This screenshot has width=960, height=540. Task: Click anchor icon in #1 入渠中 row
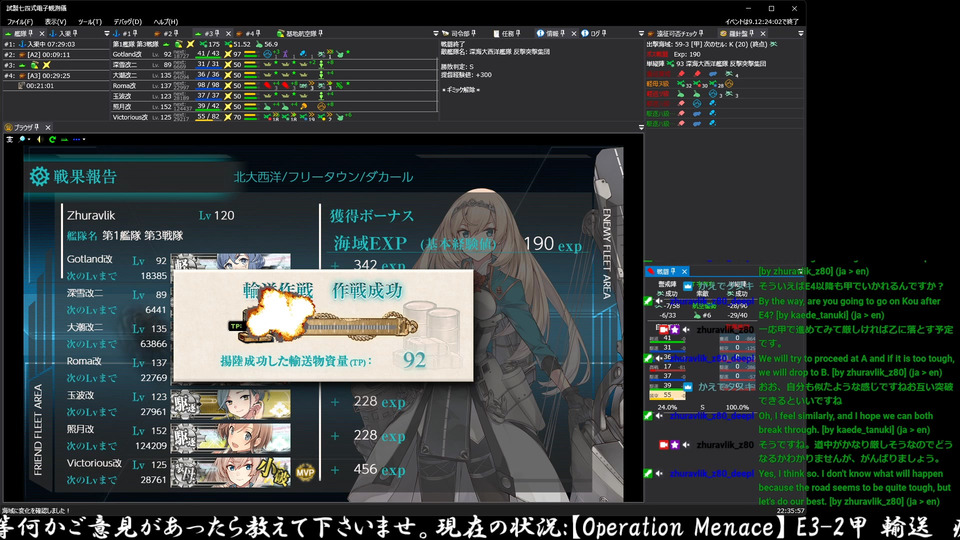point(22,44)
